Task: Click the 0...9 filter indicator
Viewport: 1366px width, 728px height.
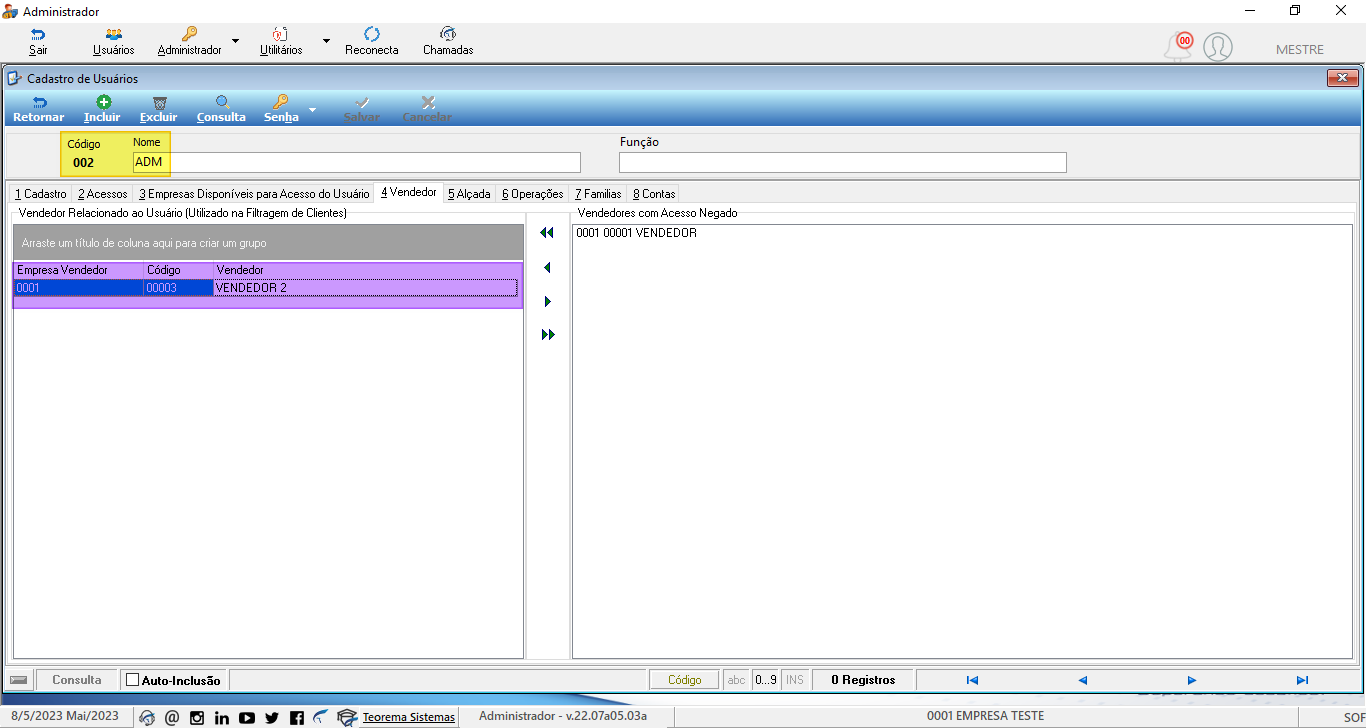Action: click(x=765, y=680)
